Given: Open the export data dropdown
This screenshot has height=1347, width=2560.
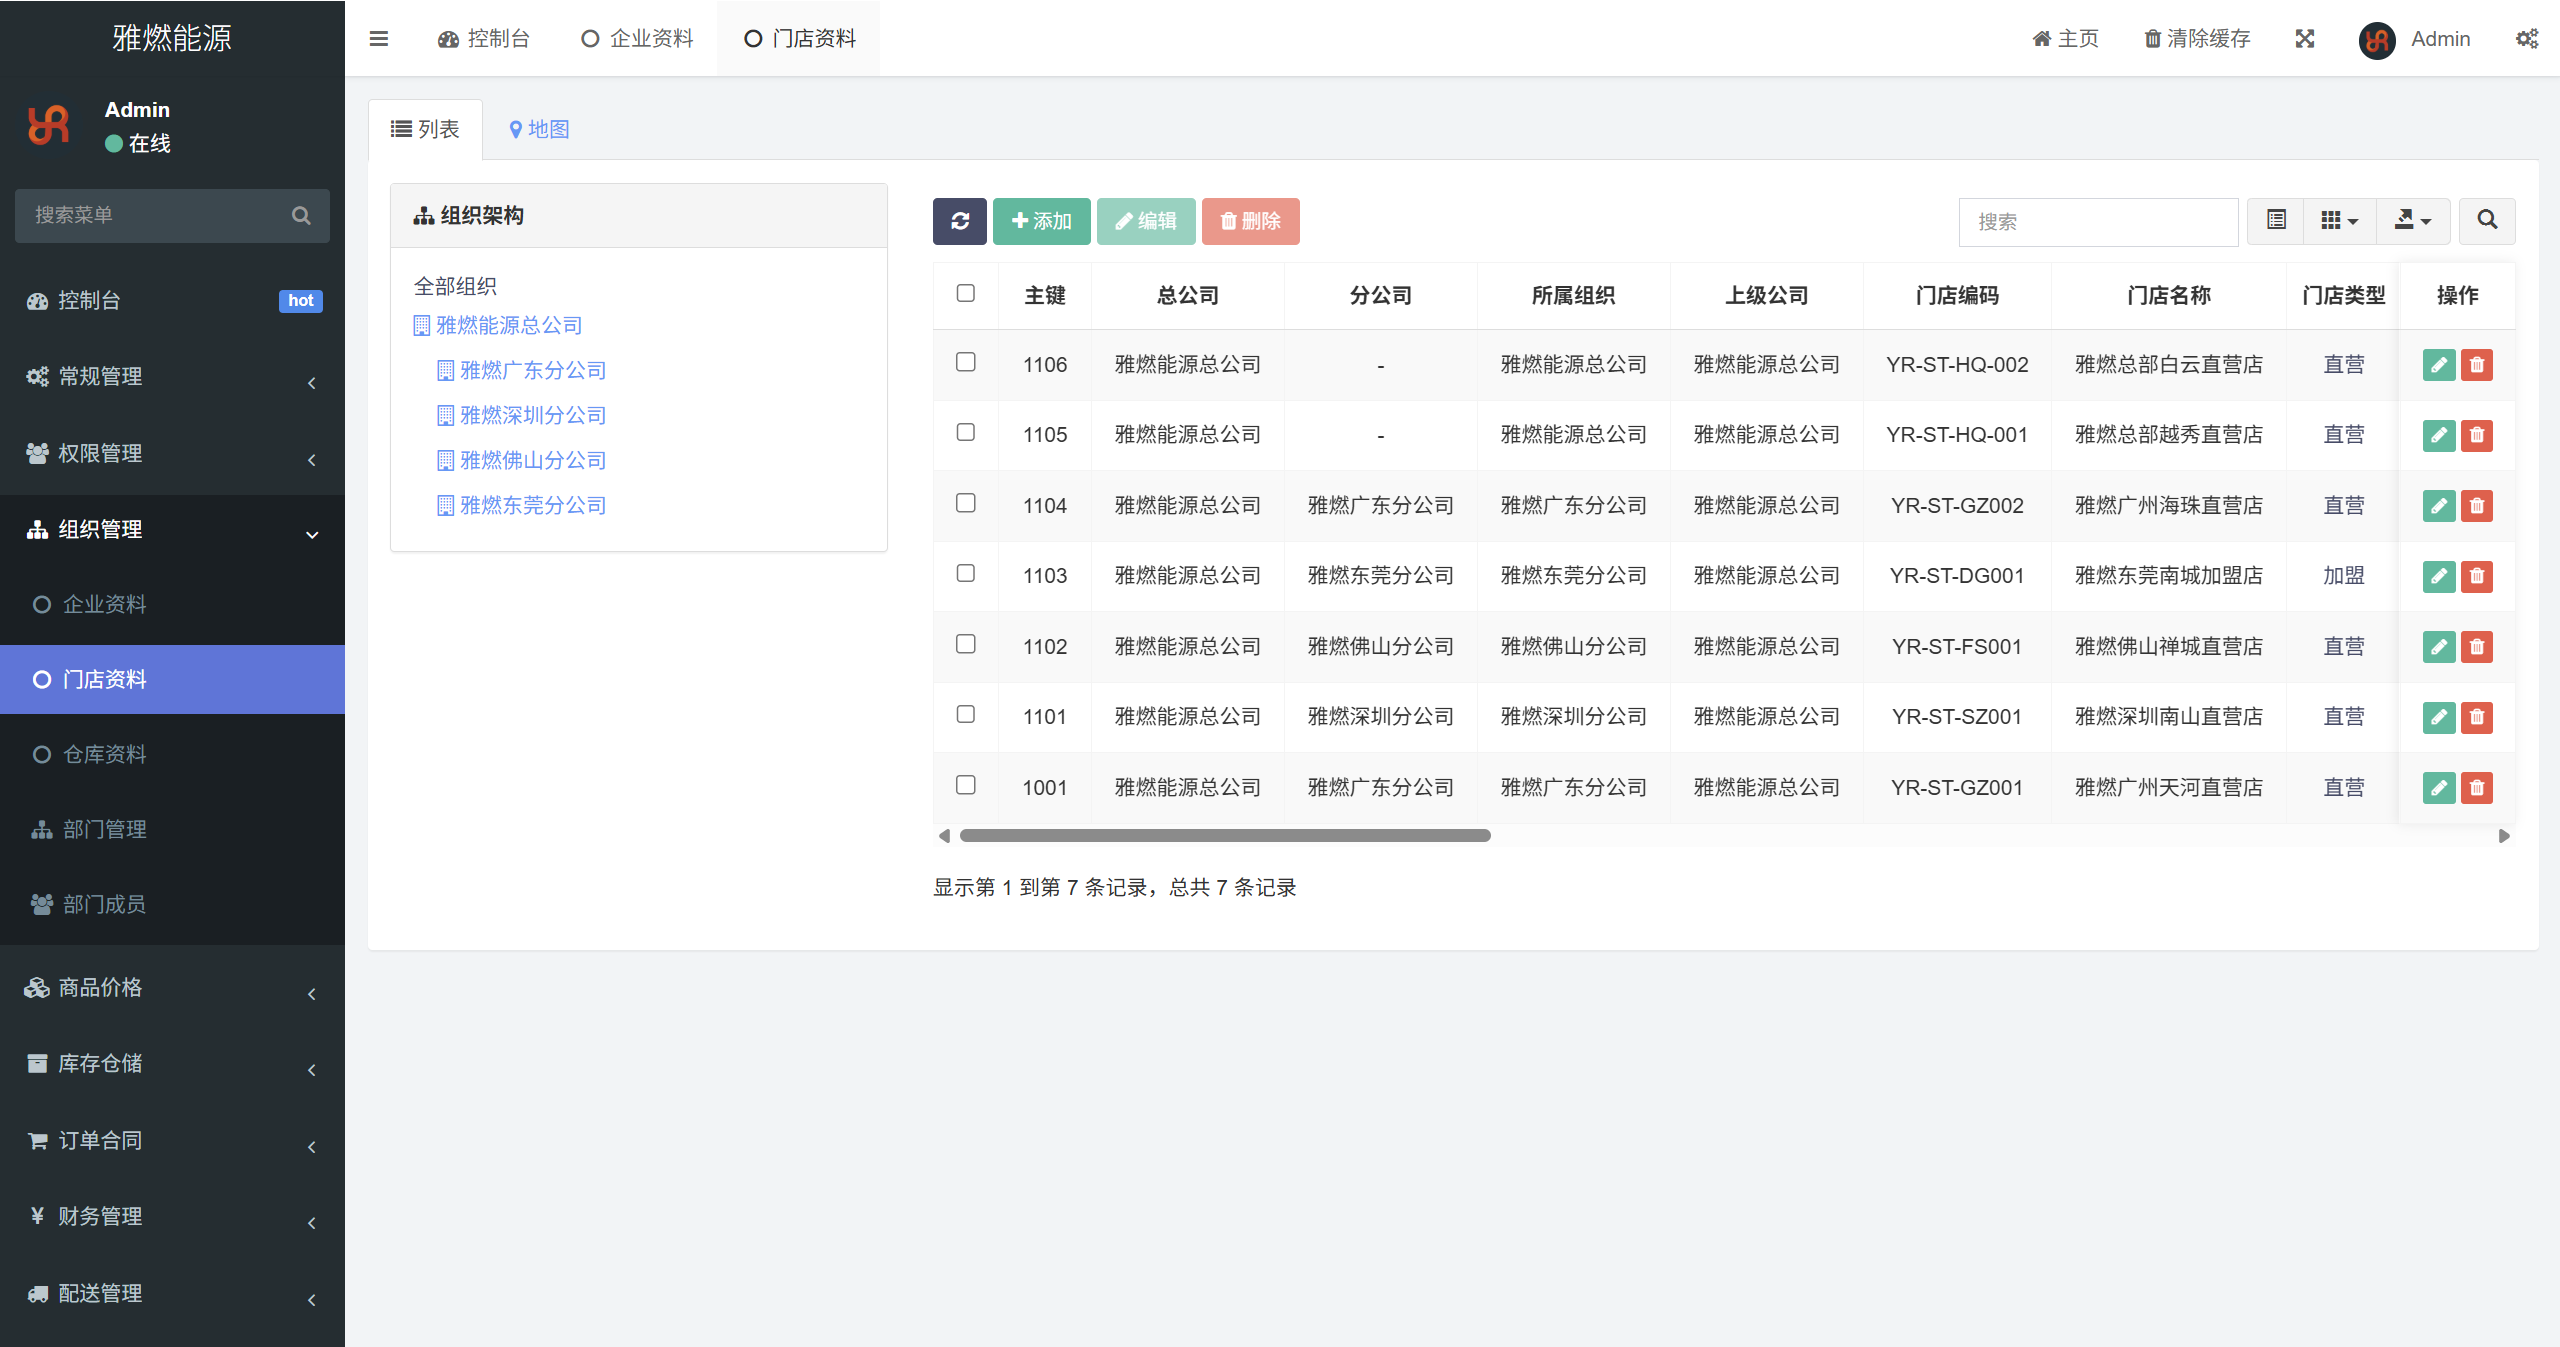Looking at the screenshot, I should pos(2413,221).
